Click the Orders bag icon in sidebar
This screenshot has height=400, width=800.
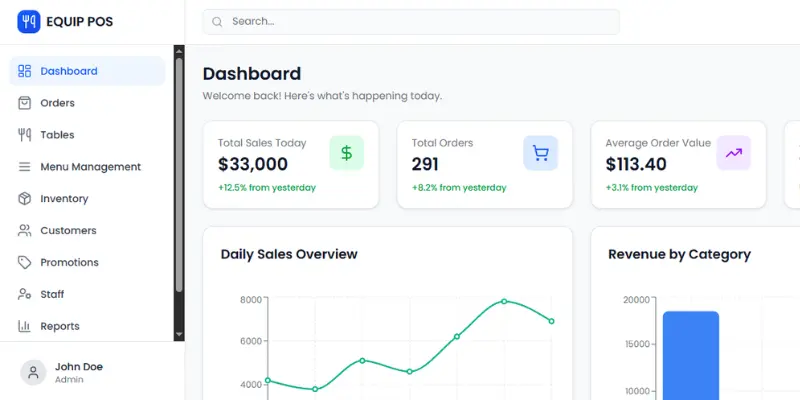25,103
